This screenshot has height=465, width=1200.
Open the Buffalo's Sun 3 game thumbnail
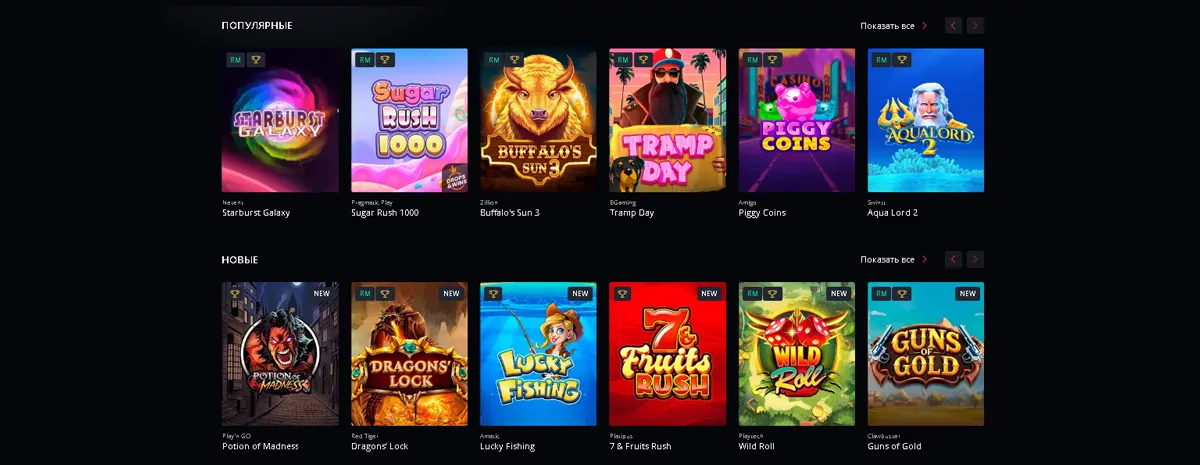(538, 120)
